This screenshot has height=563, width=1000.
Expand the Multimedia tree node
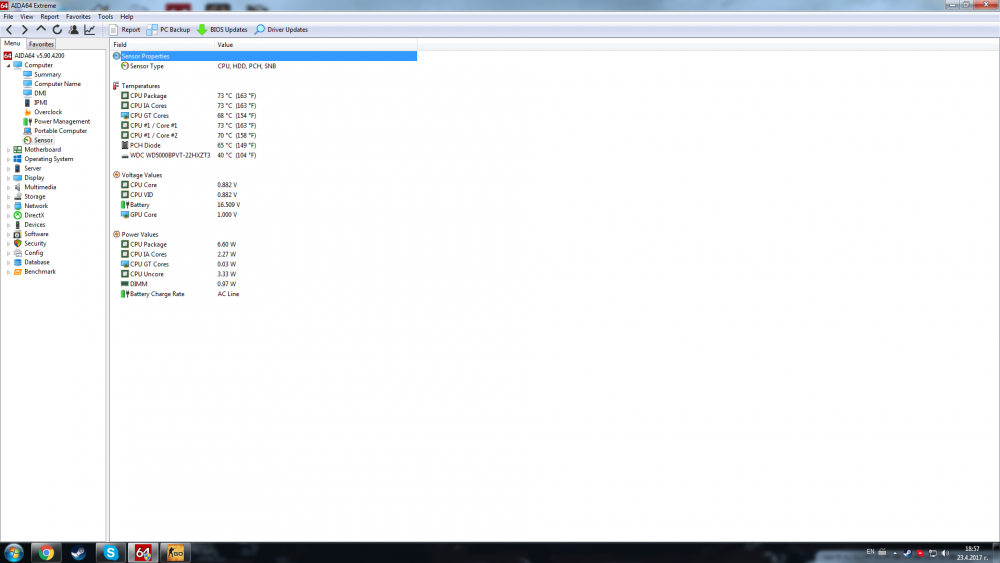coord(8,187)
